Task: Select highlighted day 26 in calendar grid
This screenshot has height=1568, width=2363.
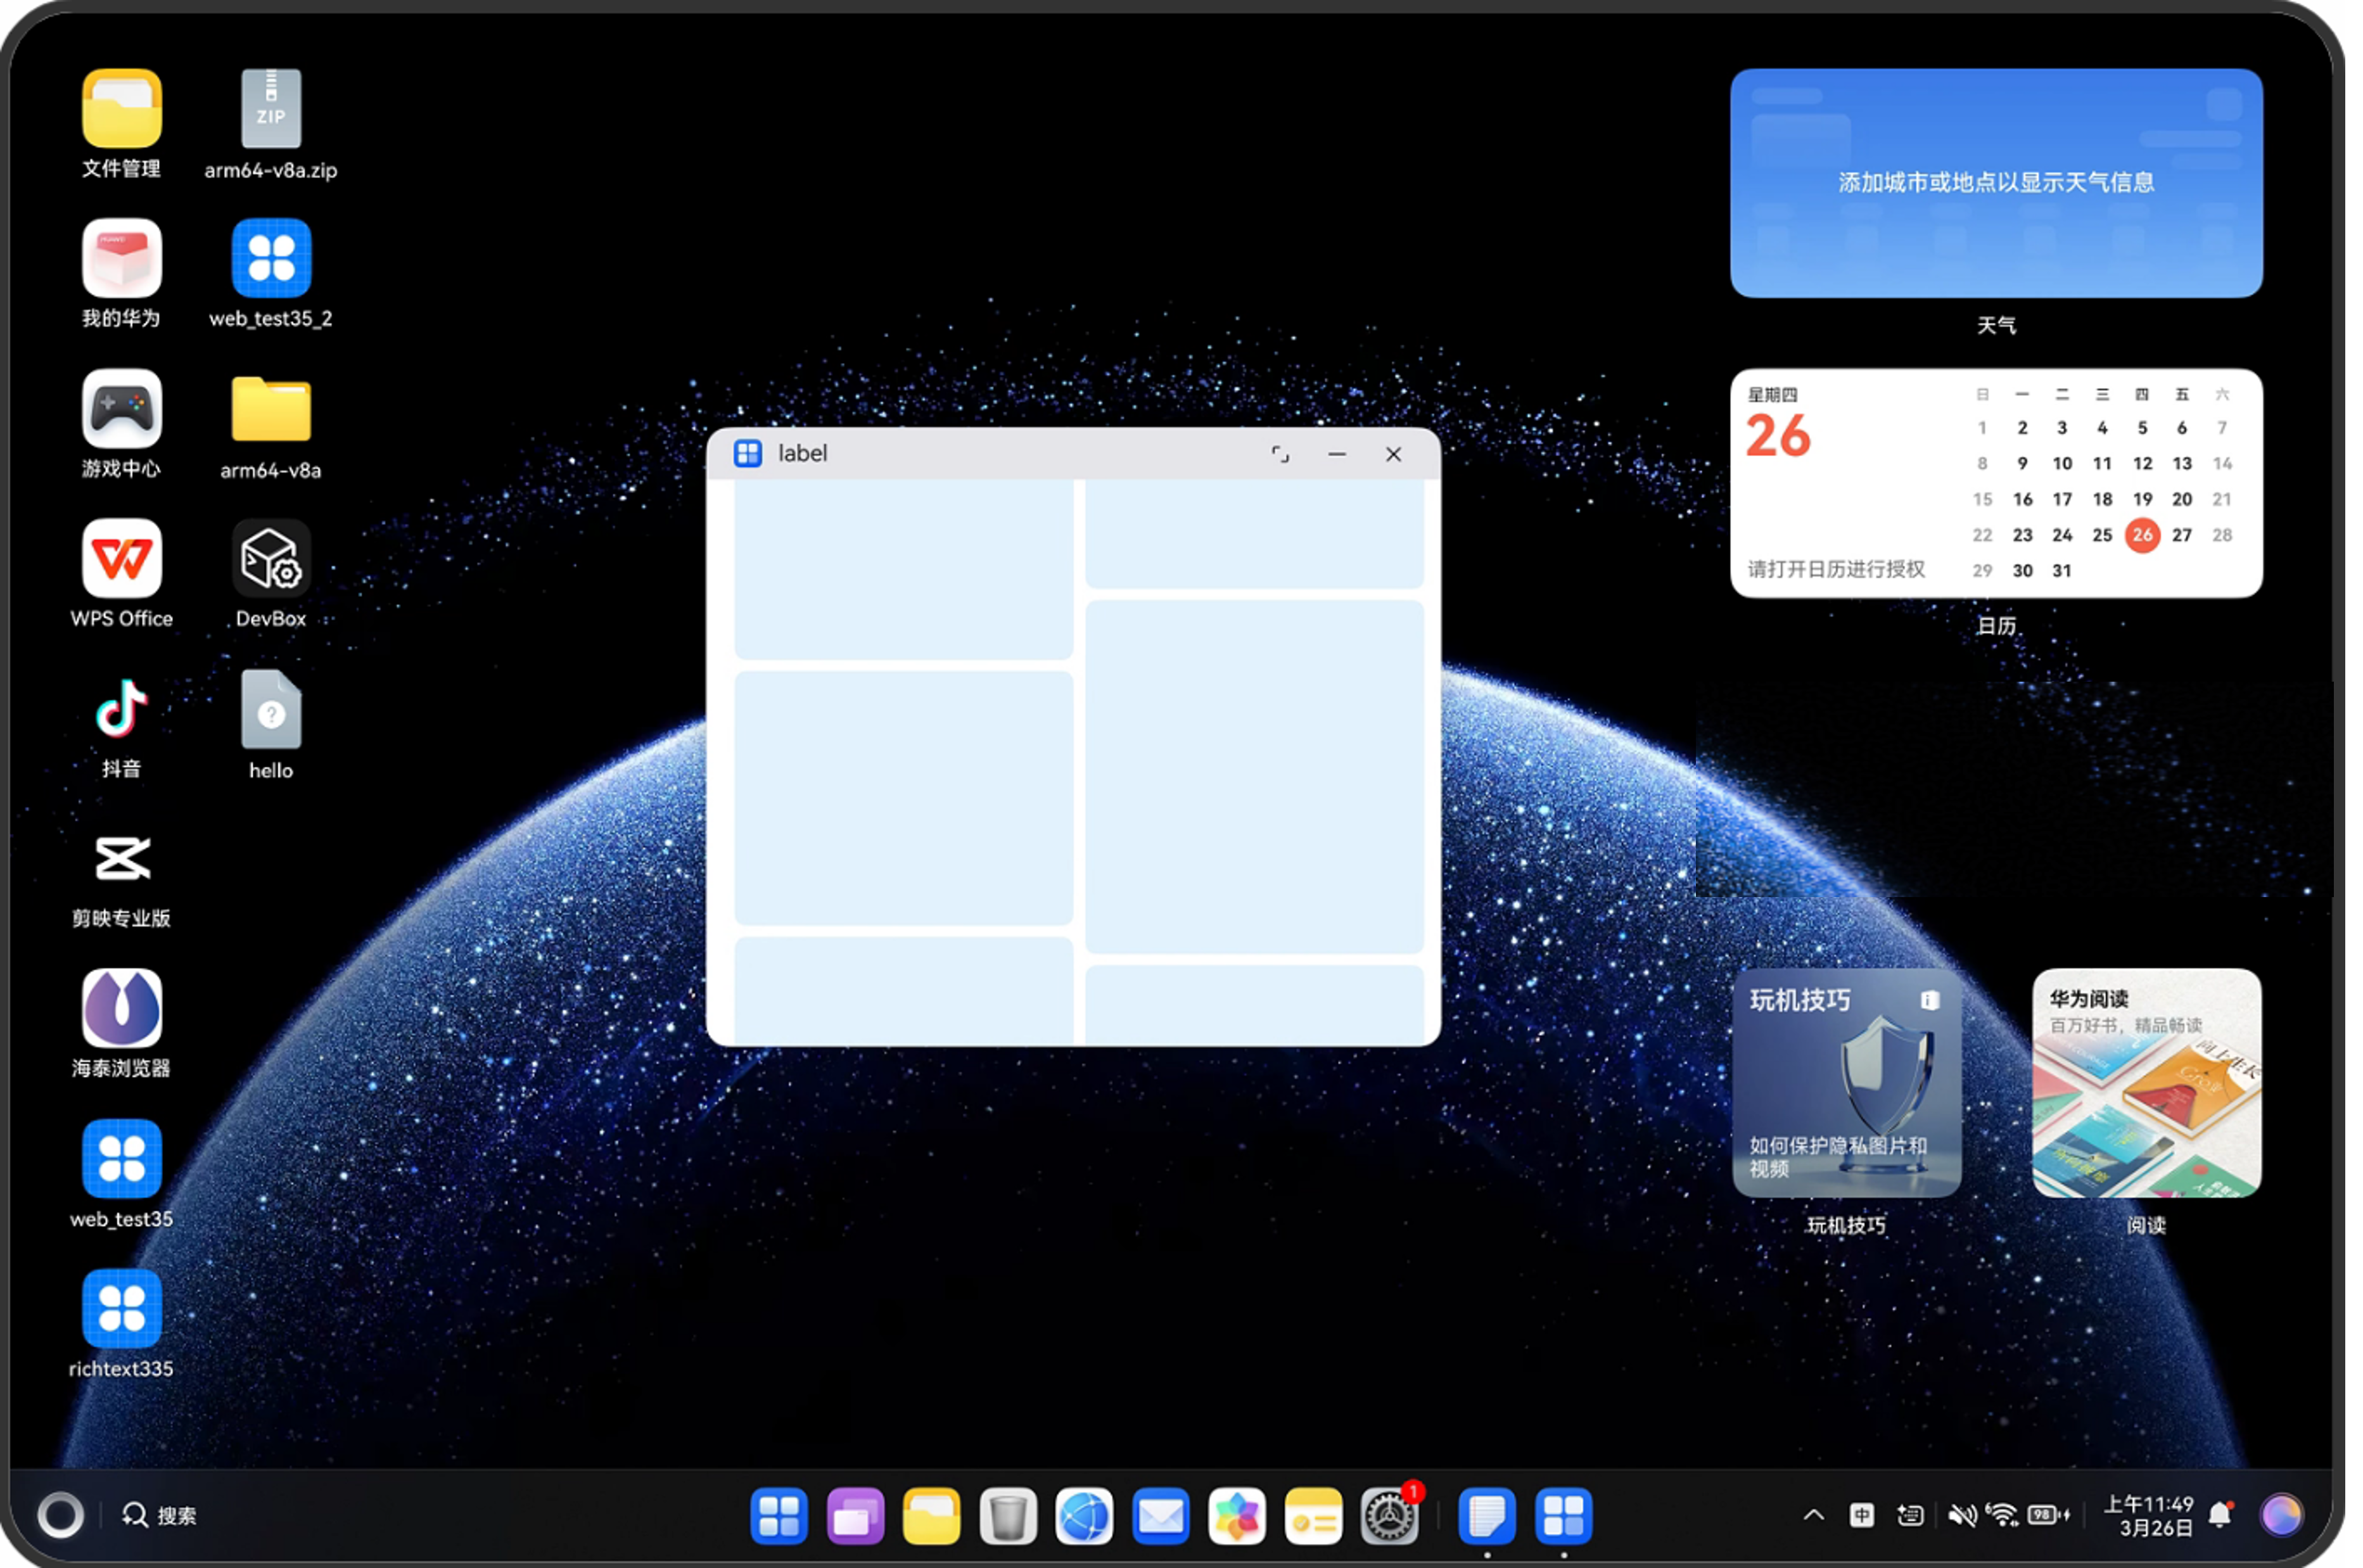Action: pyautogui.click(x=2142, y=535)
